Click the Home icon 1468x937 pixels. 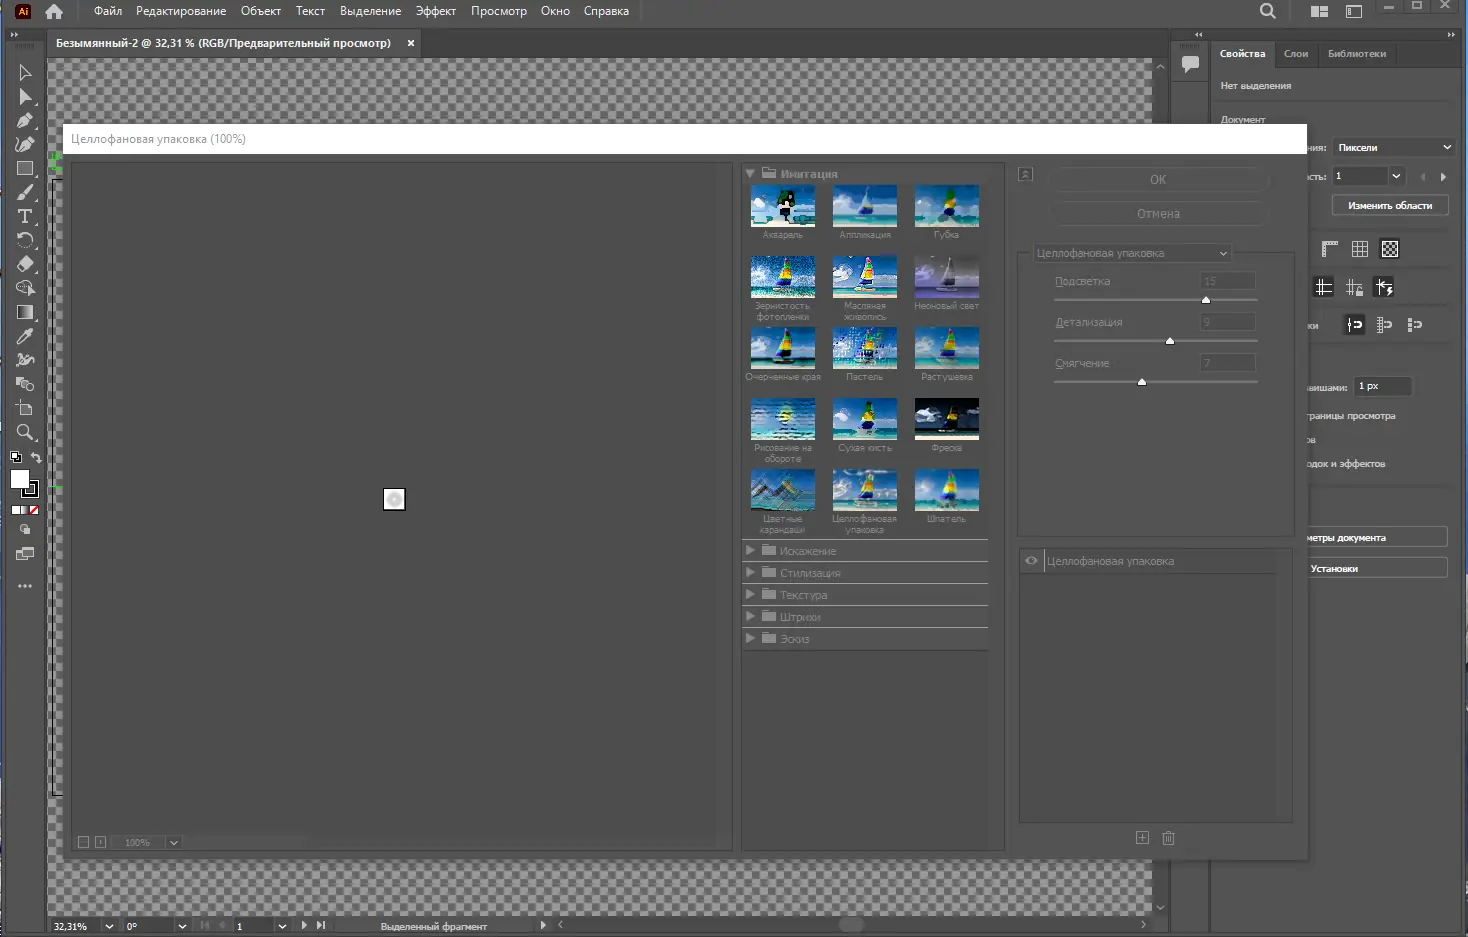(54, 12)
